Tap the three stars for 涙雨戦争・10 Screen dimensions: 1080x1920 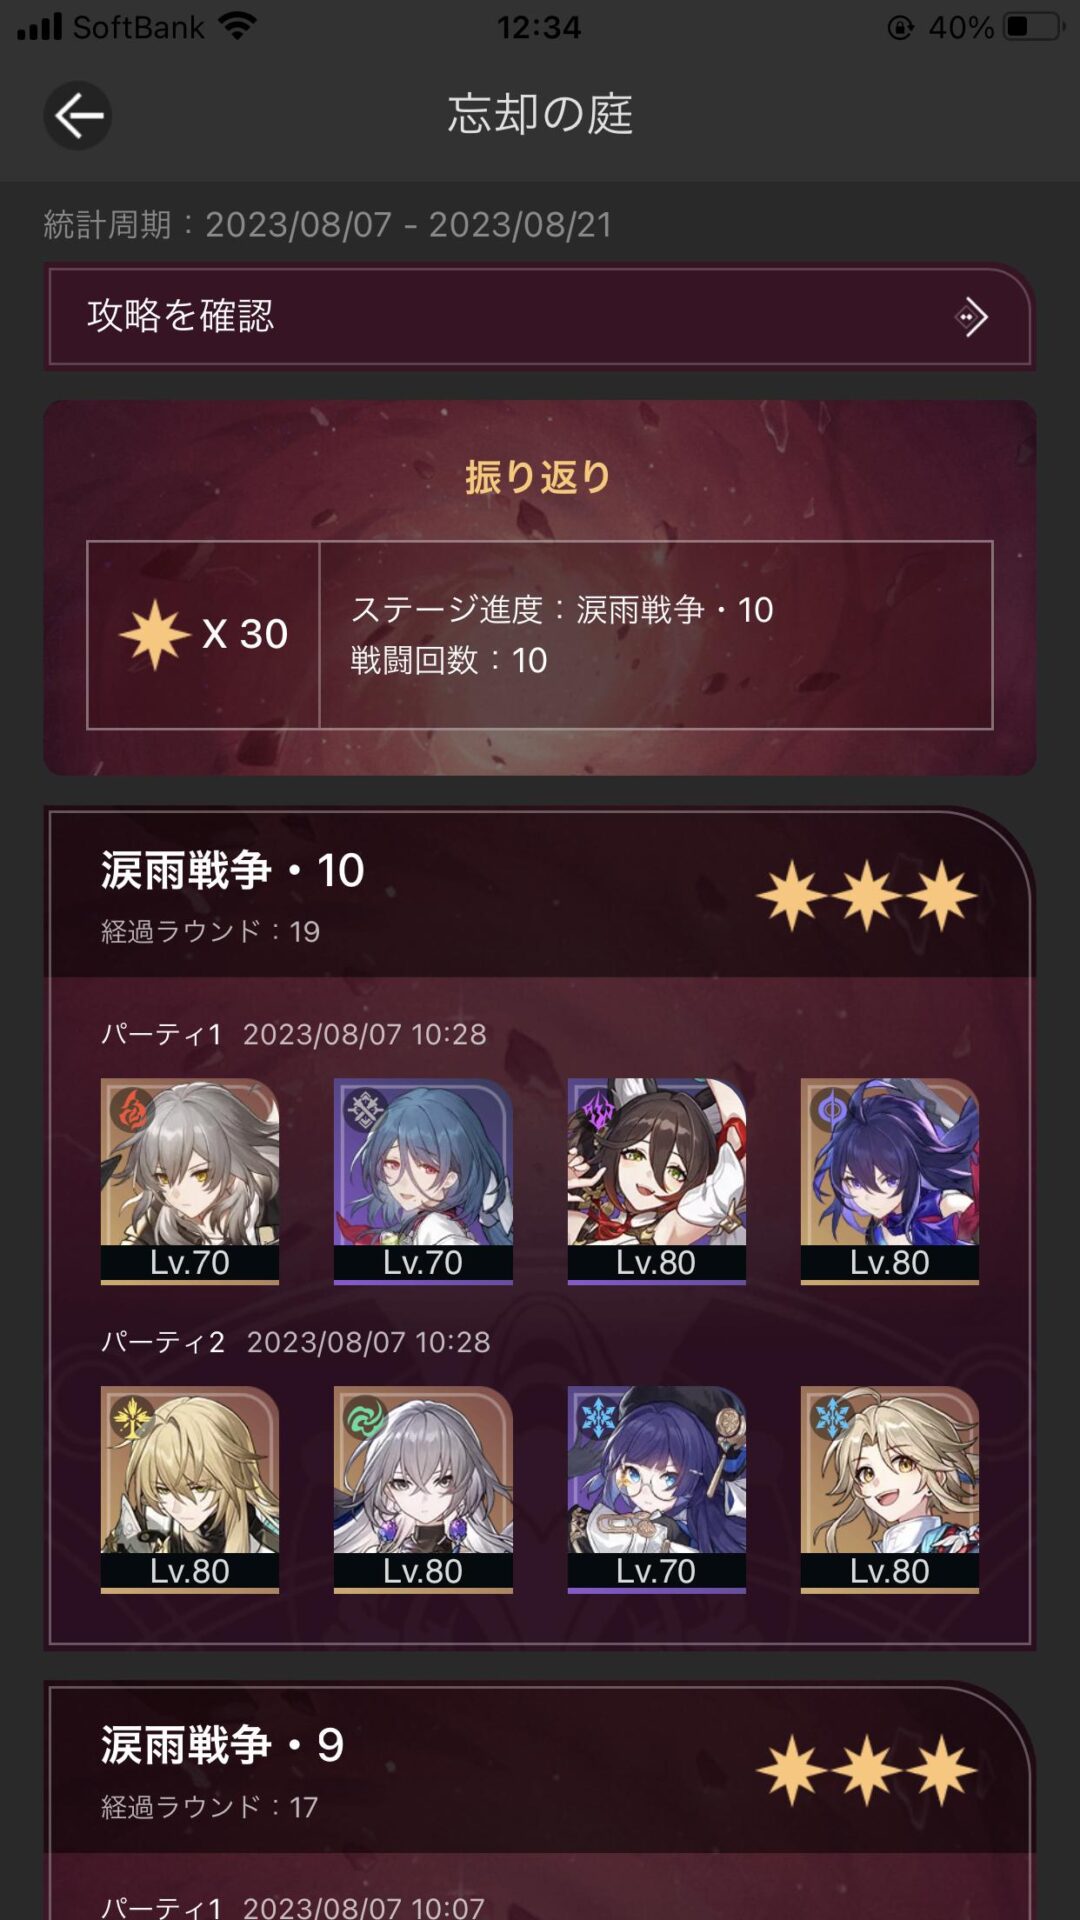pyautogui.click(x=866, y=896)
